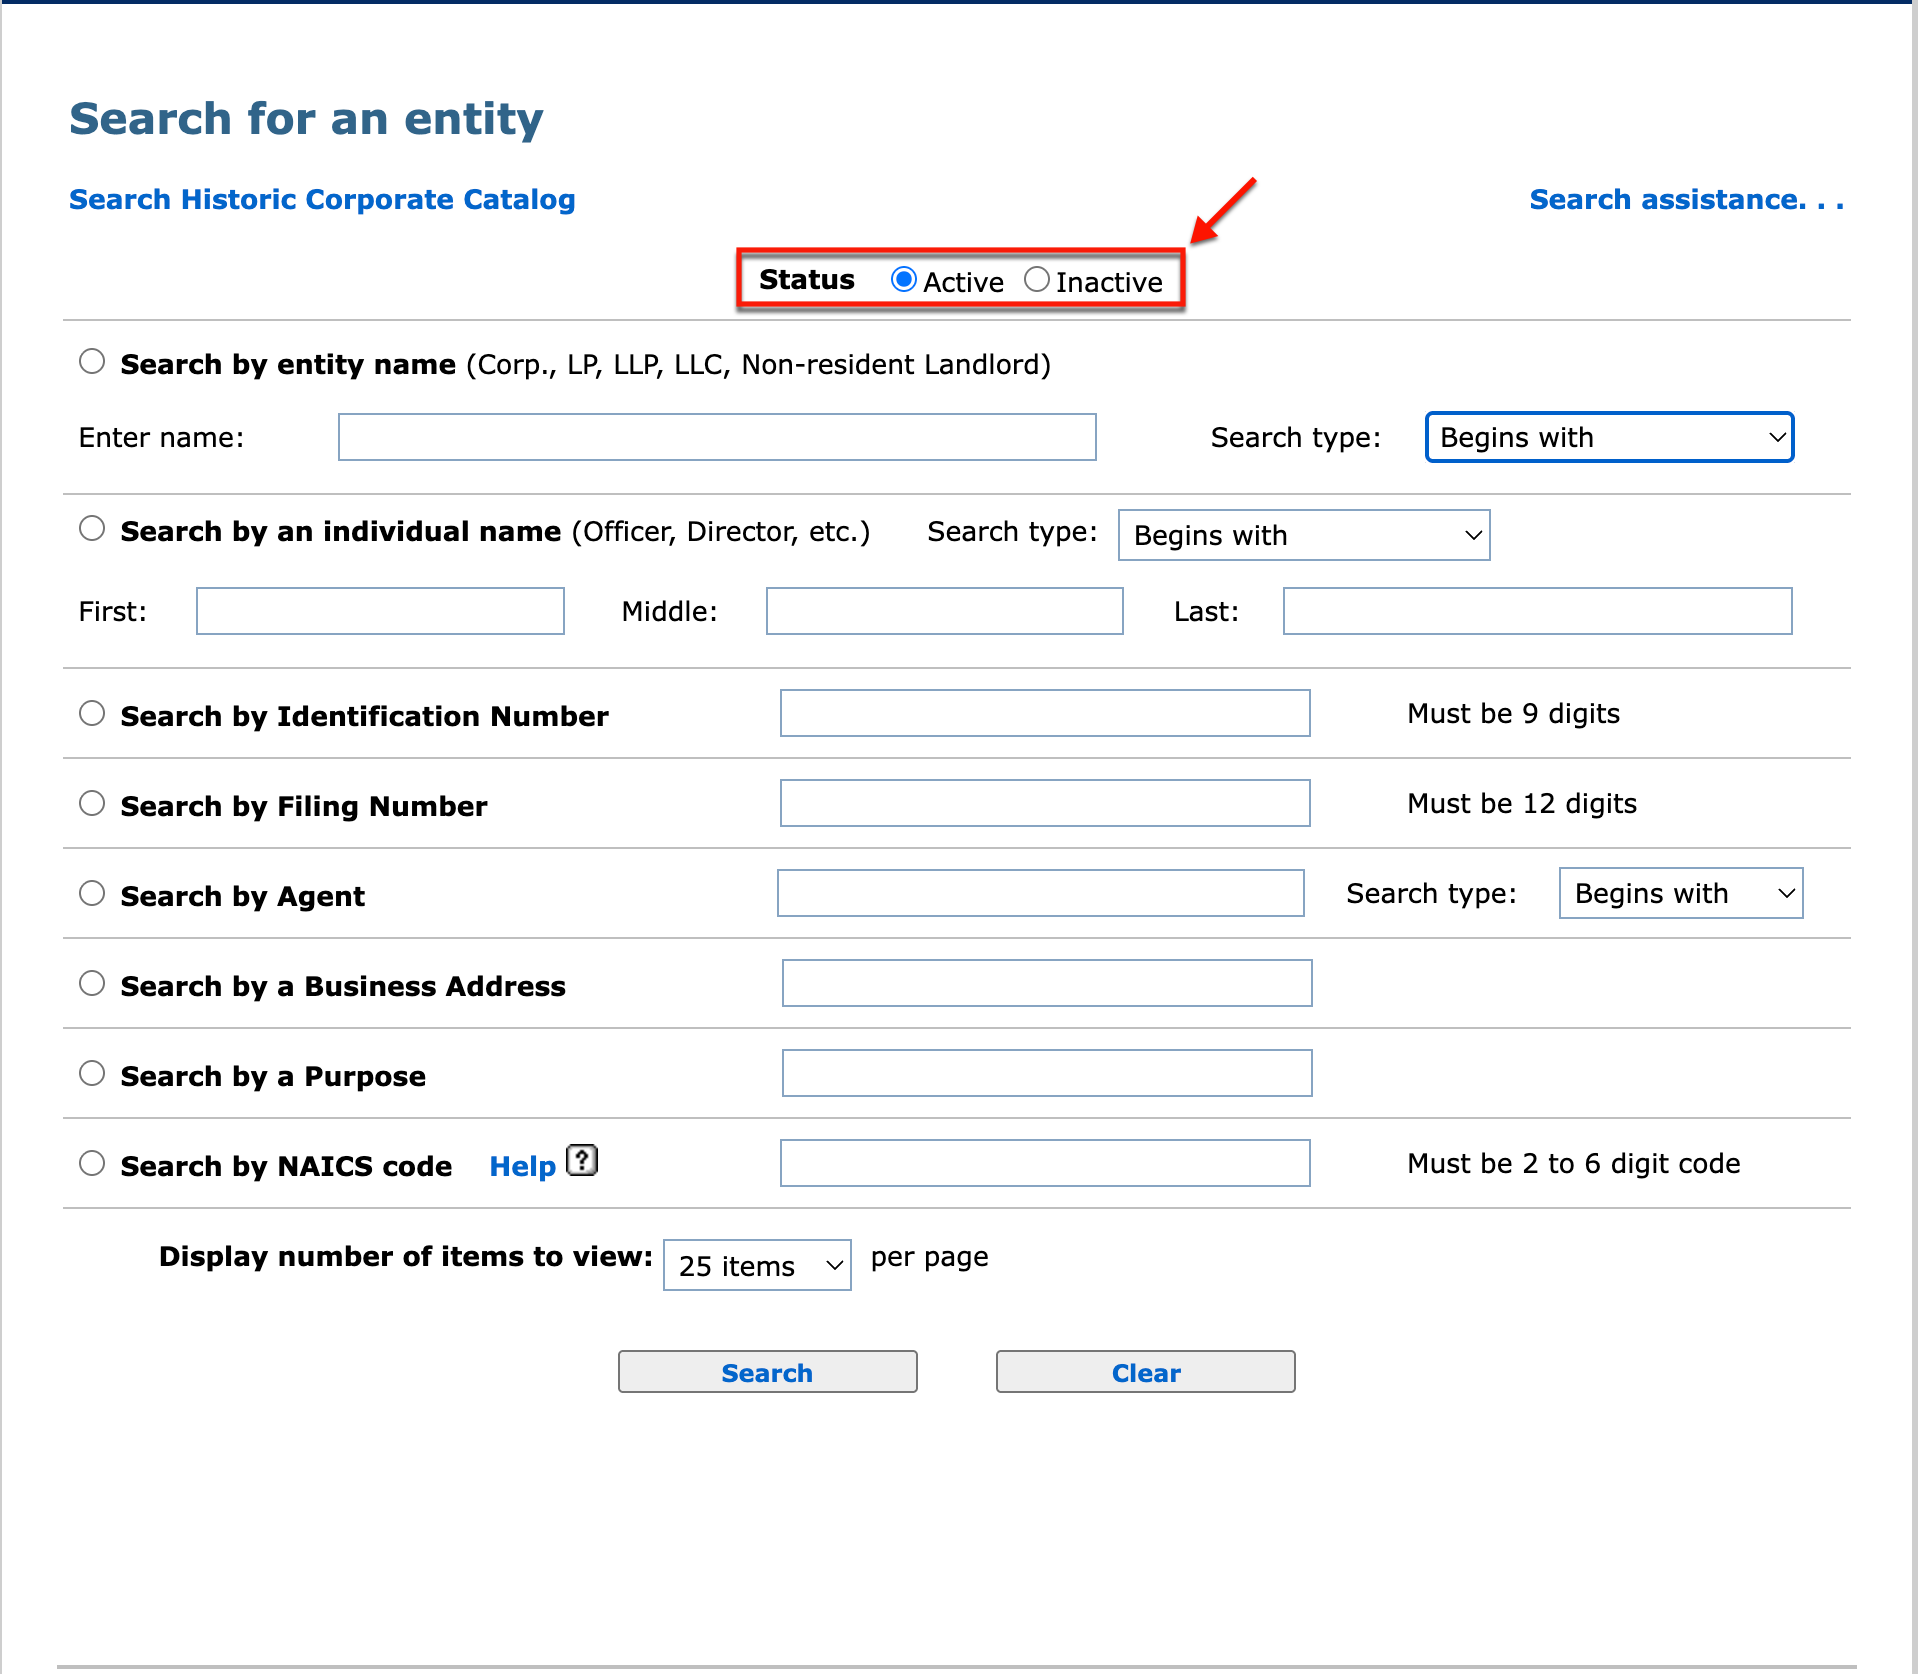Click the NAICS Help link
Screen dimensions: 1918x1674
pyautogui.click(x=522, y=1166)
